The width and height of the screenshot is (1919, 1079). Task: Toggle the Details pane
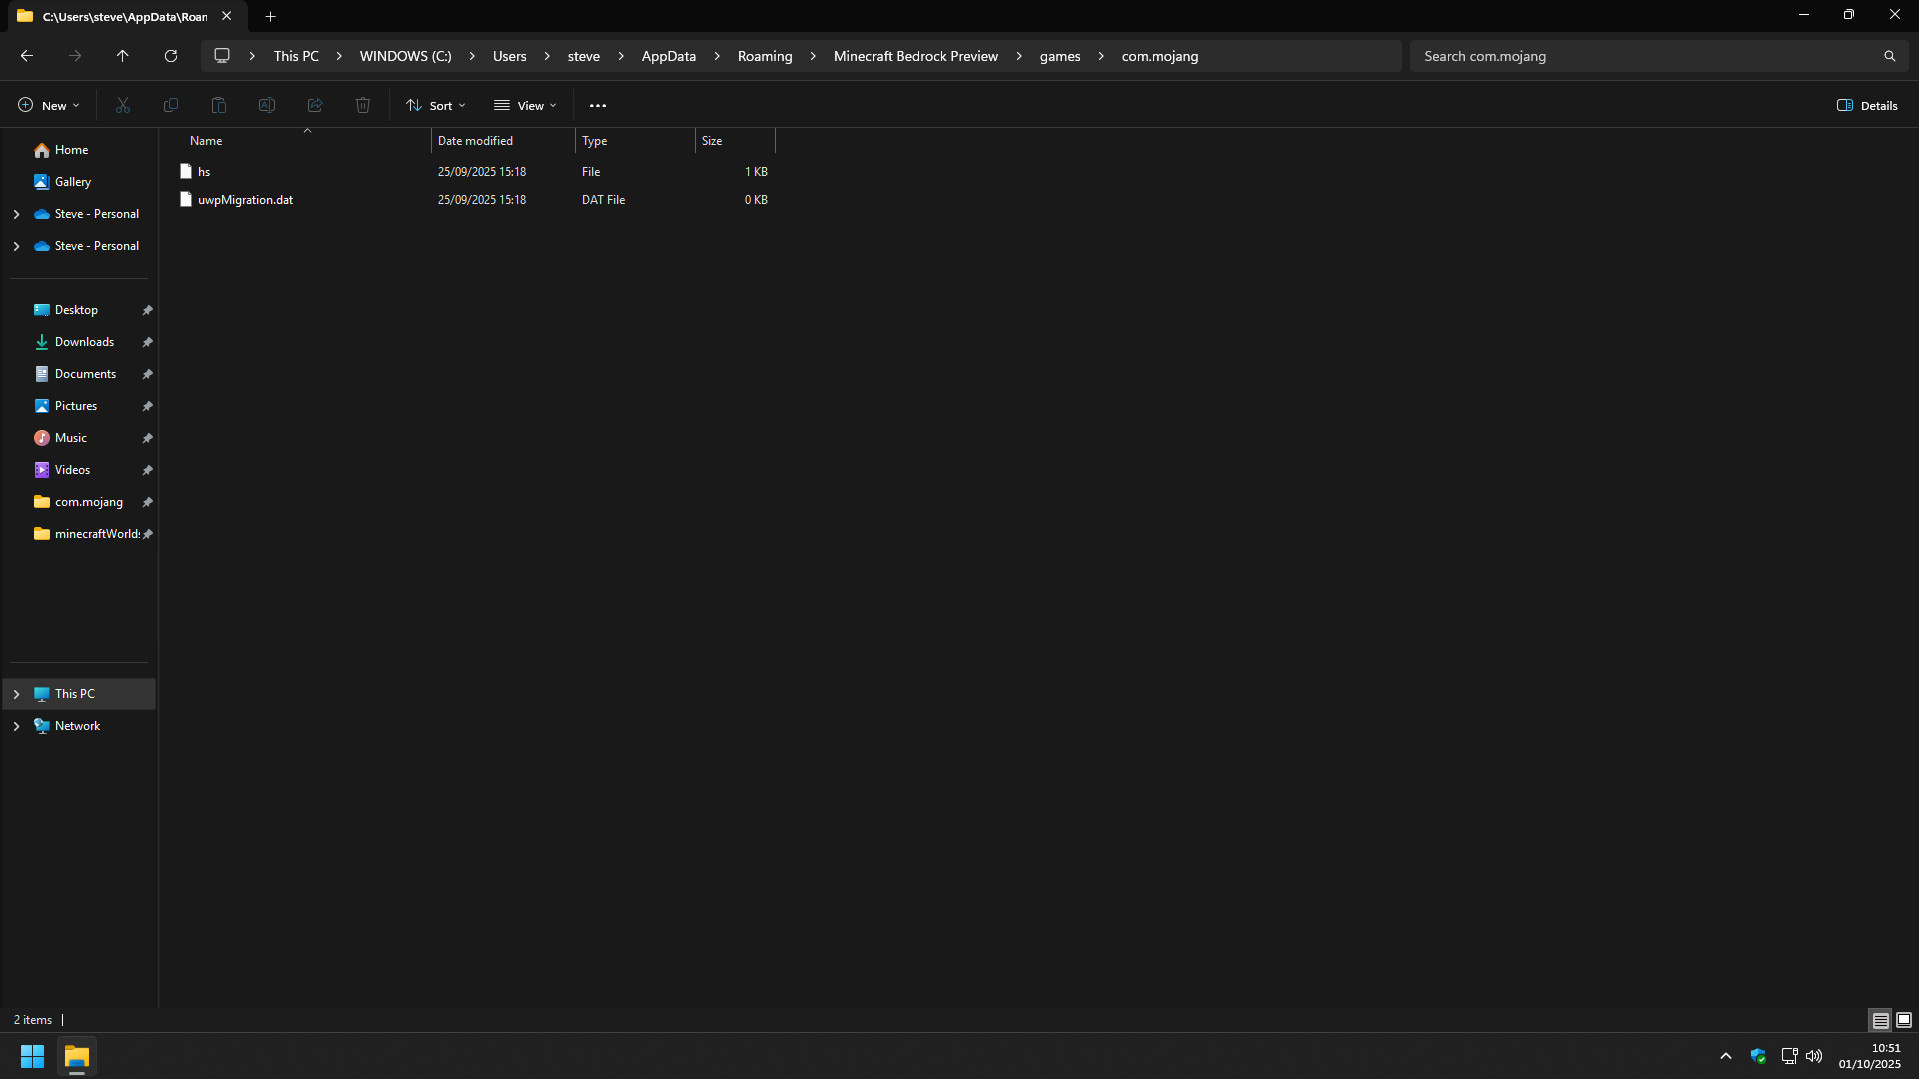(1867, 105)
